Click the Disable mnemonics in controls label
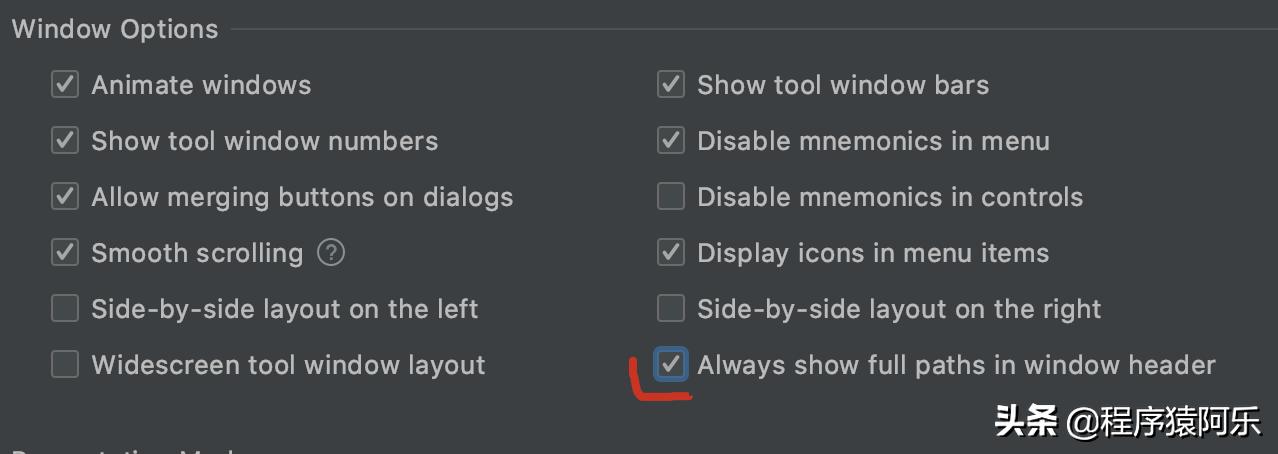The width and height of the screenshot is (1278, 454). tap(890, 197)
